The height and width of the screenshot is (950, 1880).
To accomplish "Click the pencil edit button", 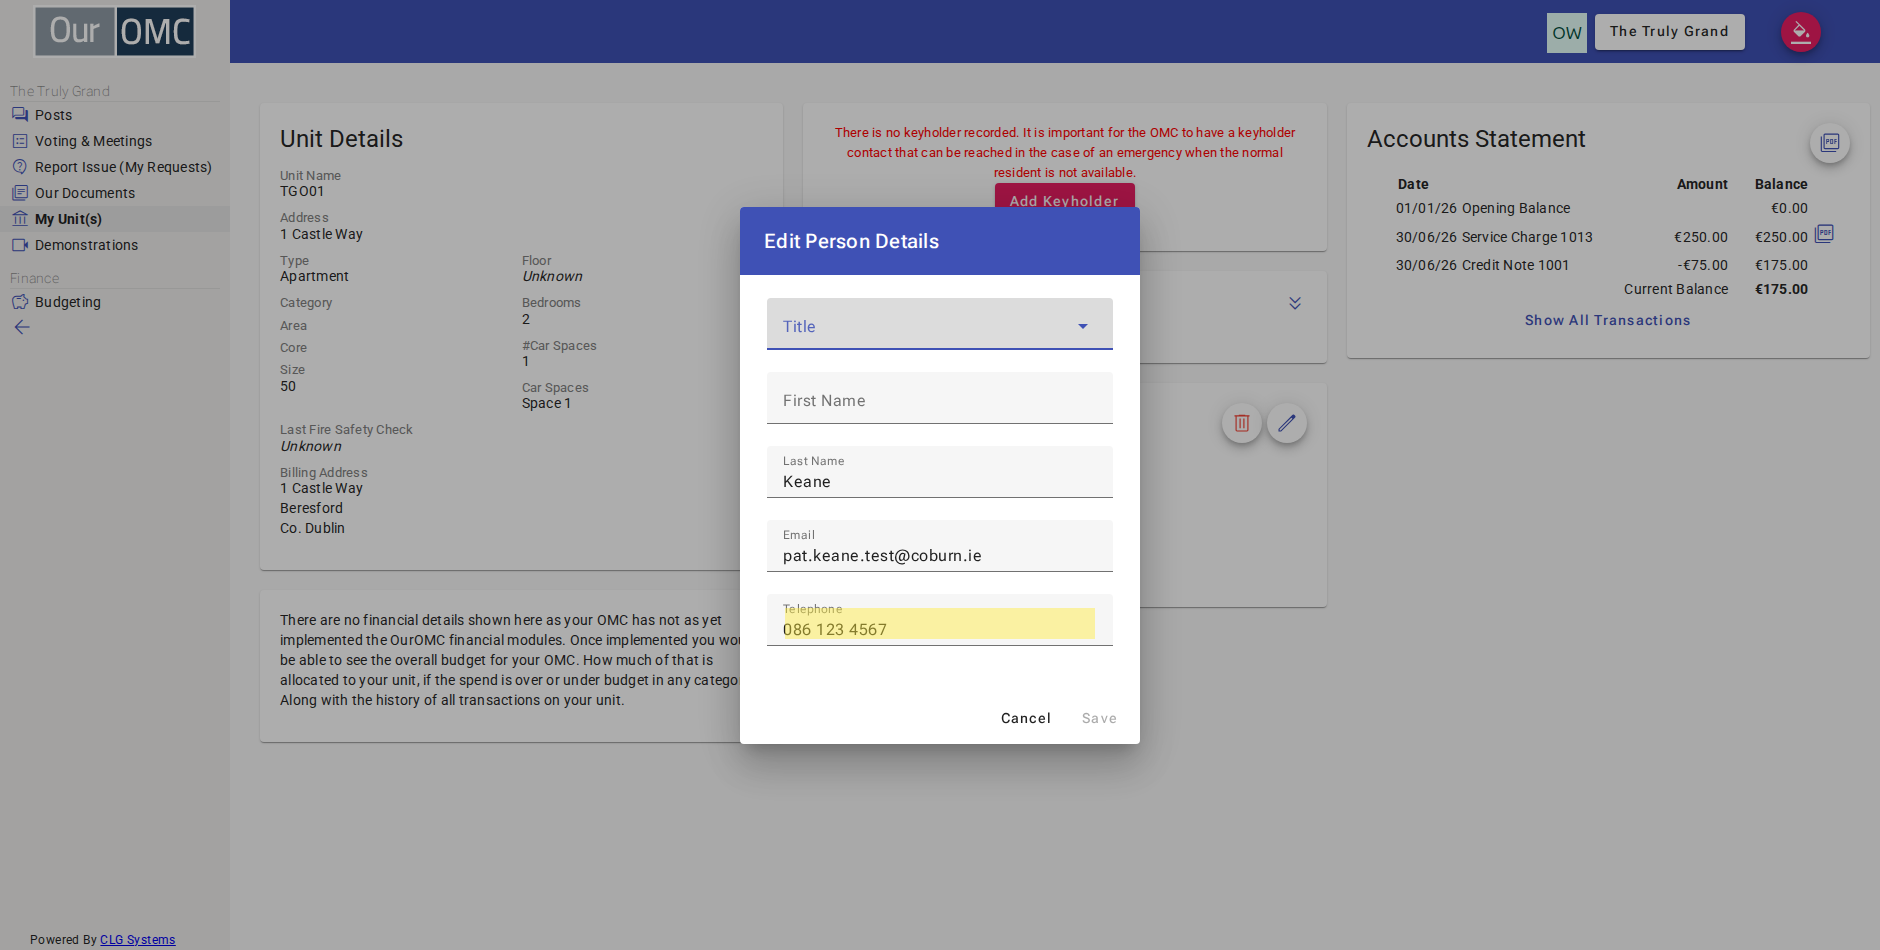I will pyautogui.click(x=1287, y=423).
